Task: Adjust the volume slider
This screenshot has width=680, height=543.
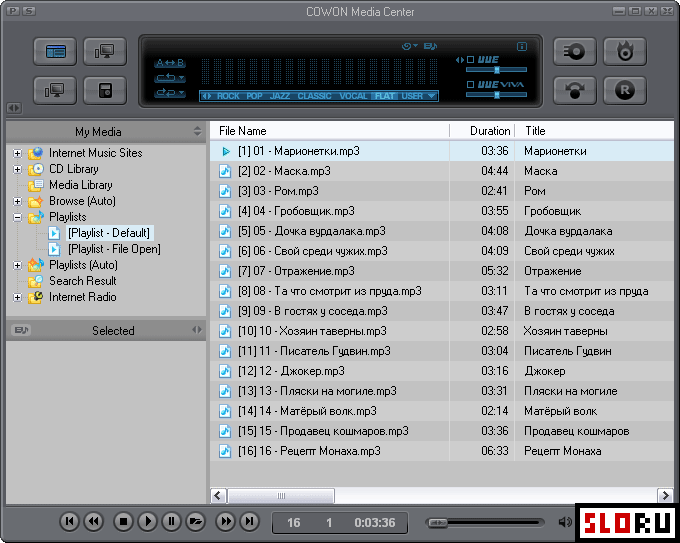Action: tap(484, 523)
